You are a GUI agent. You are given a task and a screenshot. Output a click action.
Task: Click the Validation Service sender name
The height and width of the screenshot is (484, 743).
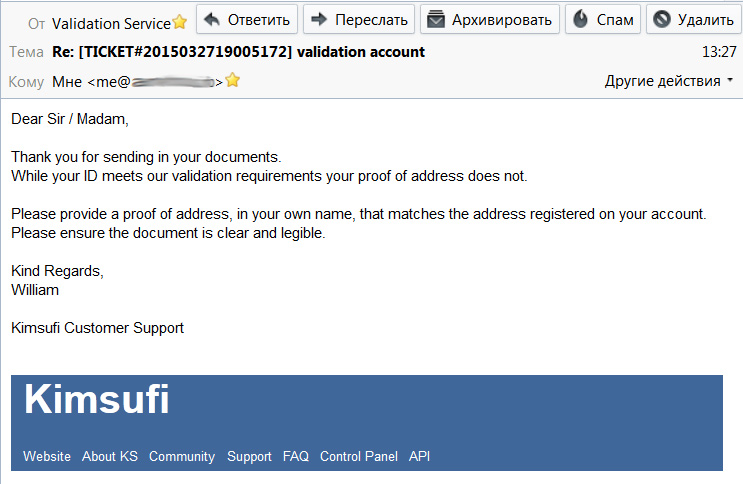pyautogui.click(x=110, y=23)
